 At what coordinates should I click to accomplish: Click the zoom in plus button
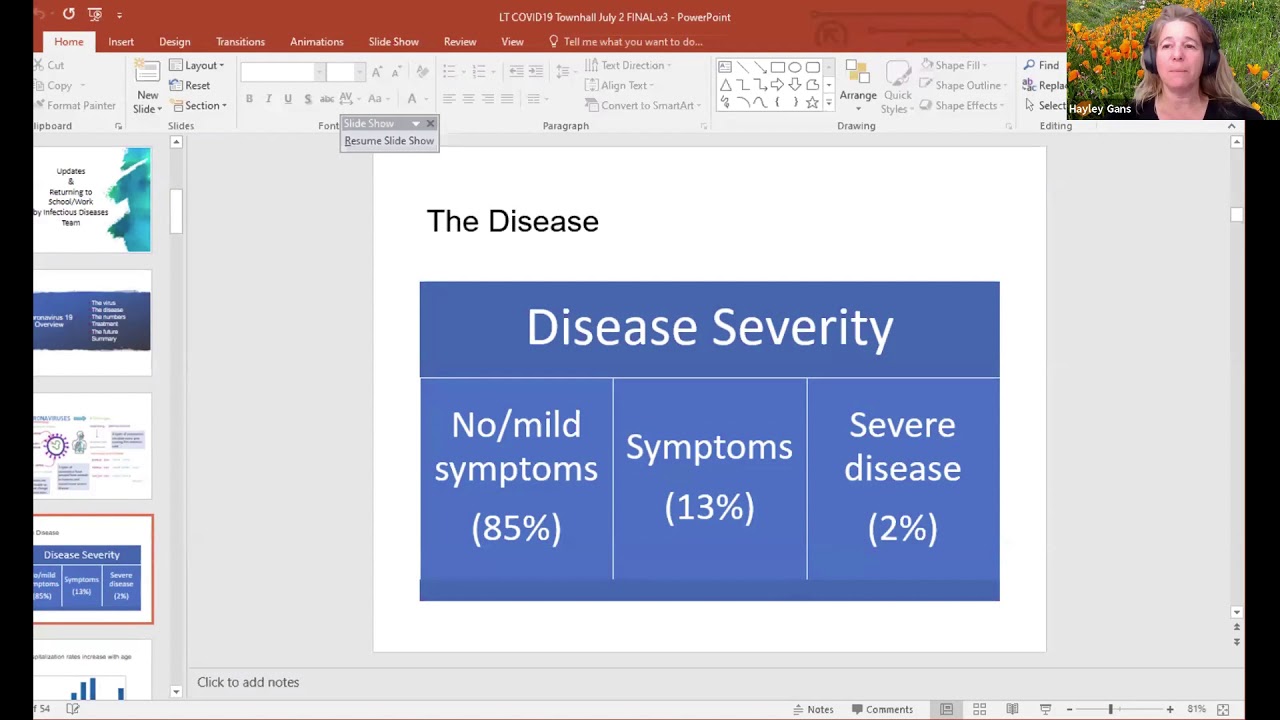1170,709
